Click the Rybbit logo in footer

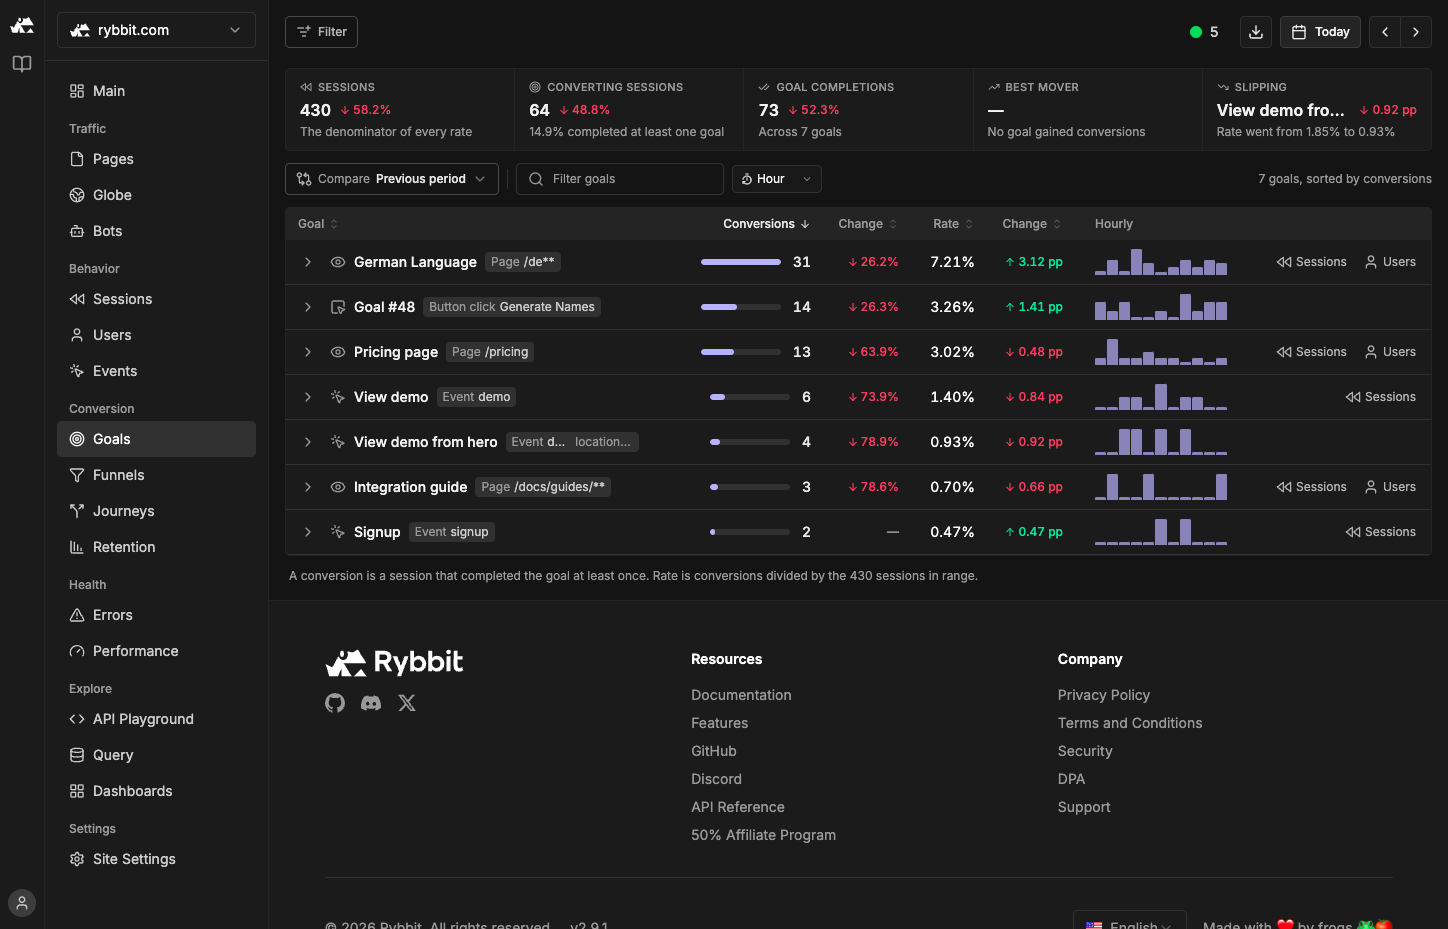(394, 662)
